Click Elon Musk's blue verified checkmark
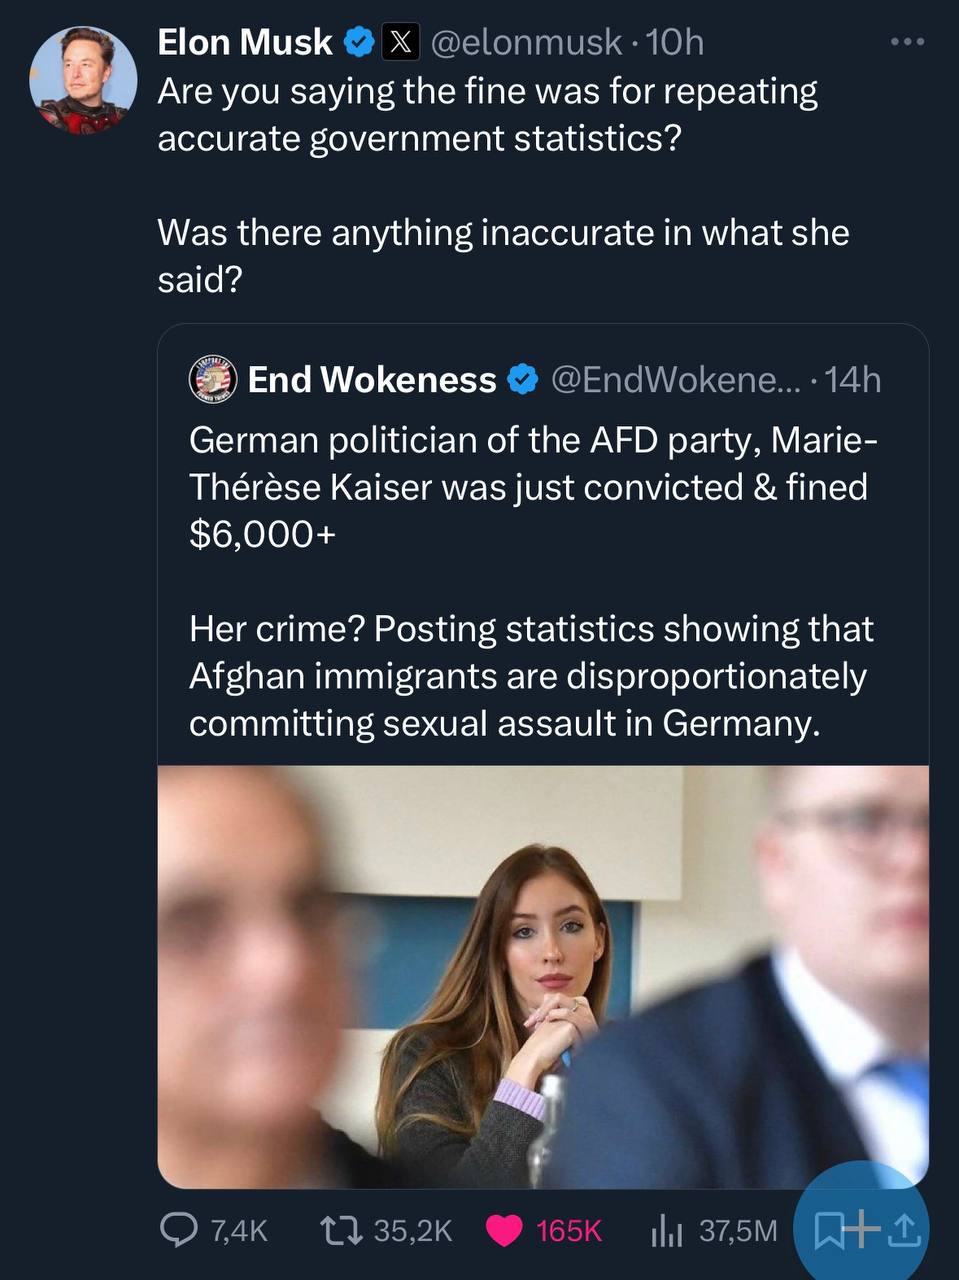 pos(359,42)
